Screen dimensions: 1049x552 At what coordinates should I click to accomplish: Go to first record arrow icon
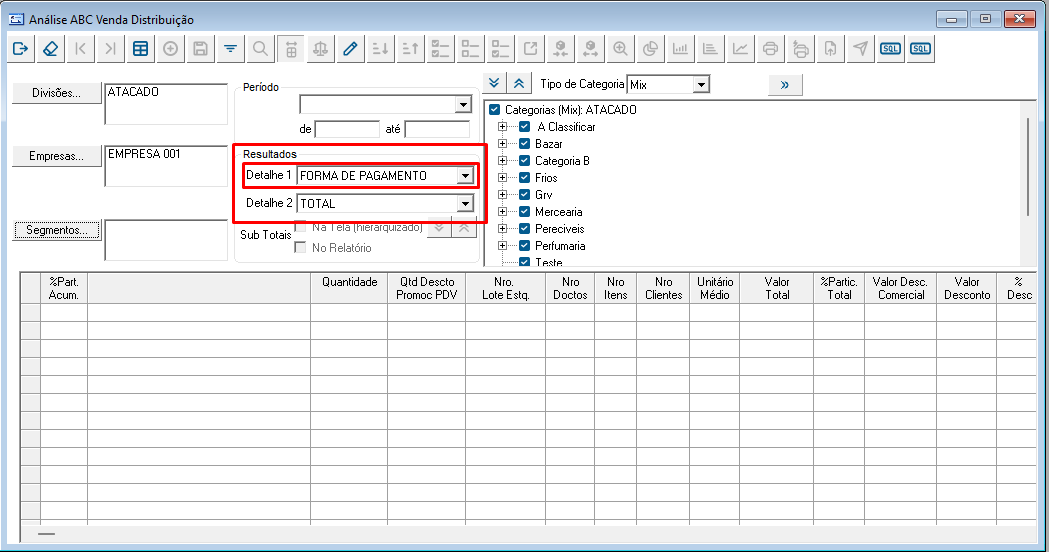80,49
